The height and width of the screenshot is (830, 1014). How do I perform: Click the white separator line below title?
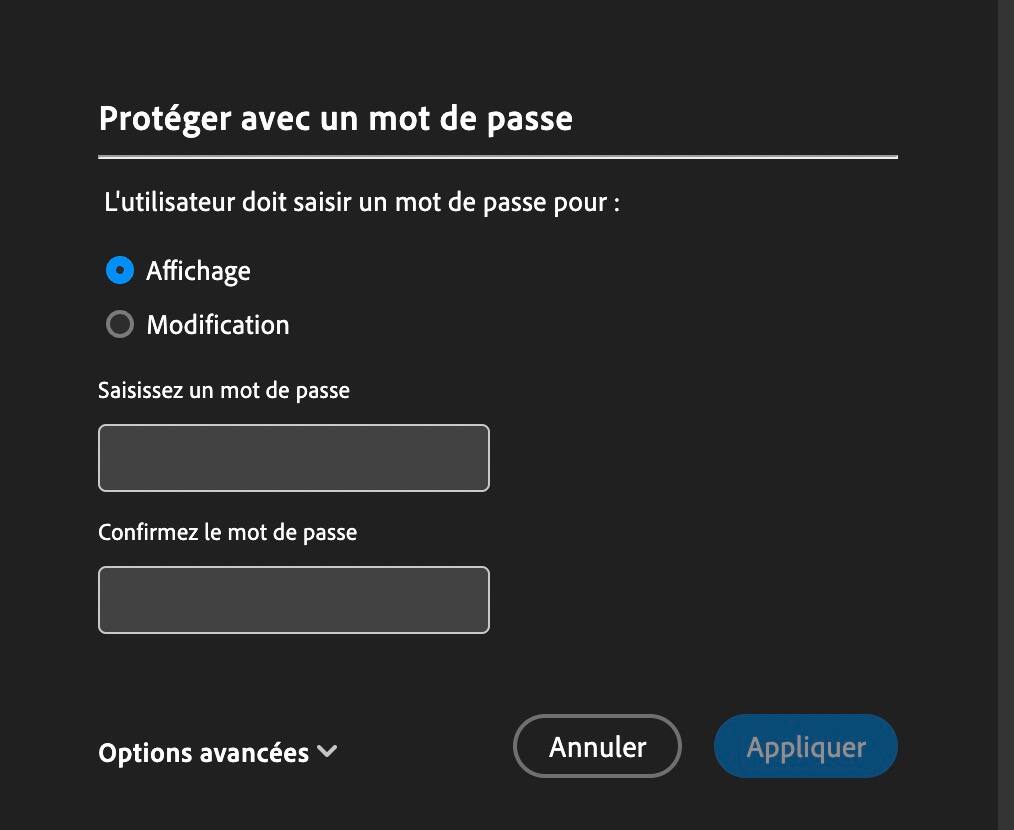pyautogui.click(x=497, y=157)
